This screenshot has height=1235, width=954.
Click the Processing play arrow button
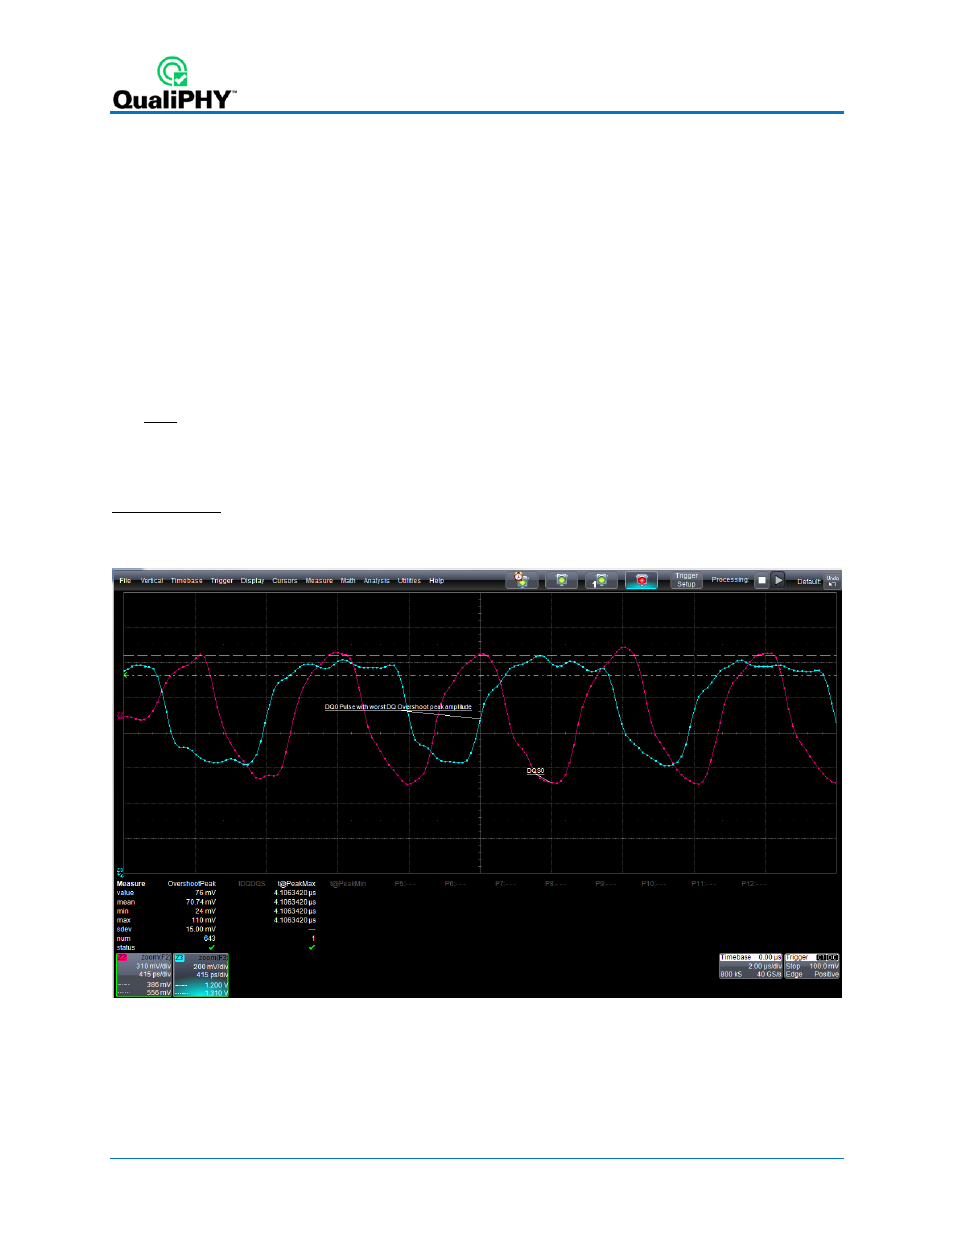(x=778, y=580)
